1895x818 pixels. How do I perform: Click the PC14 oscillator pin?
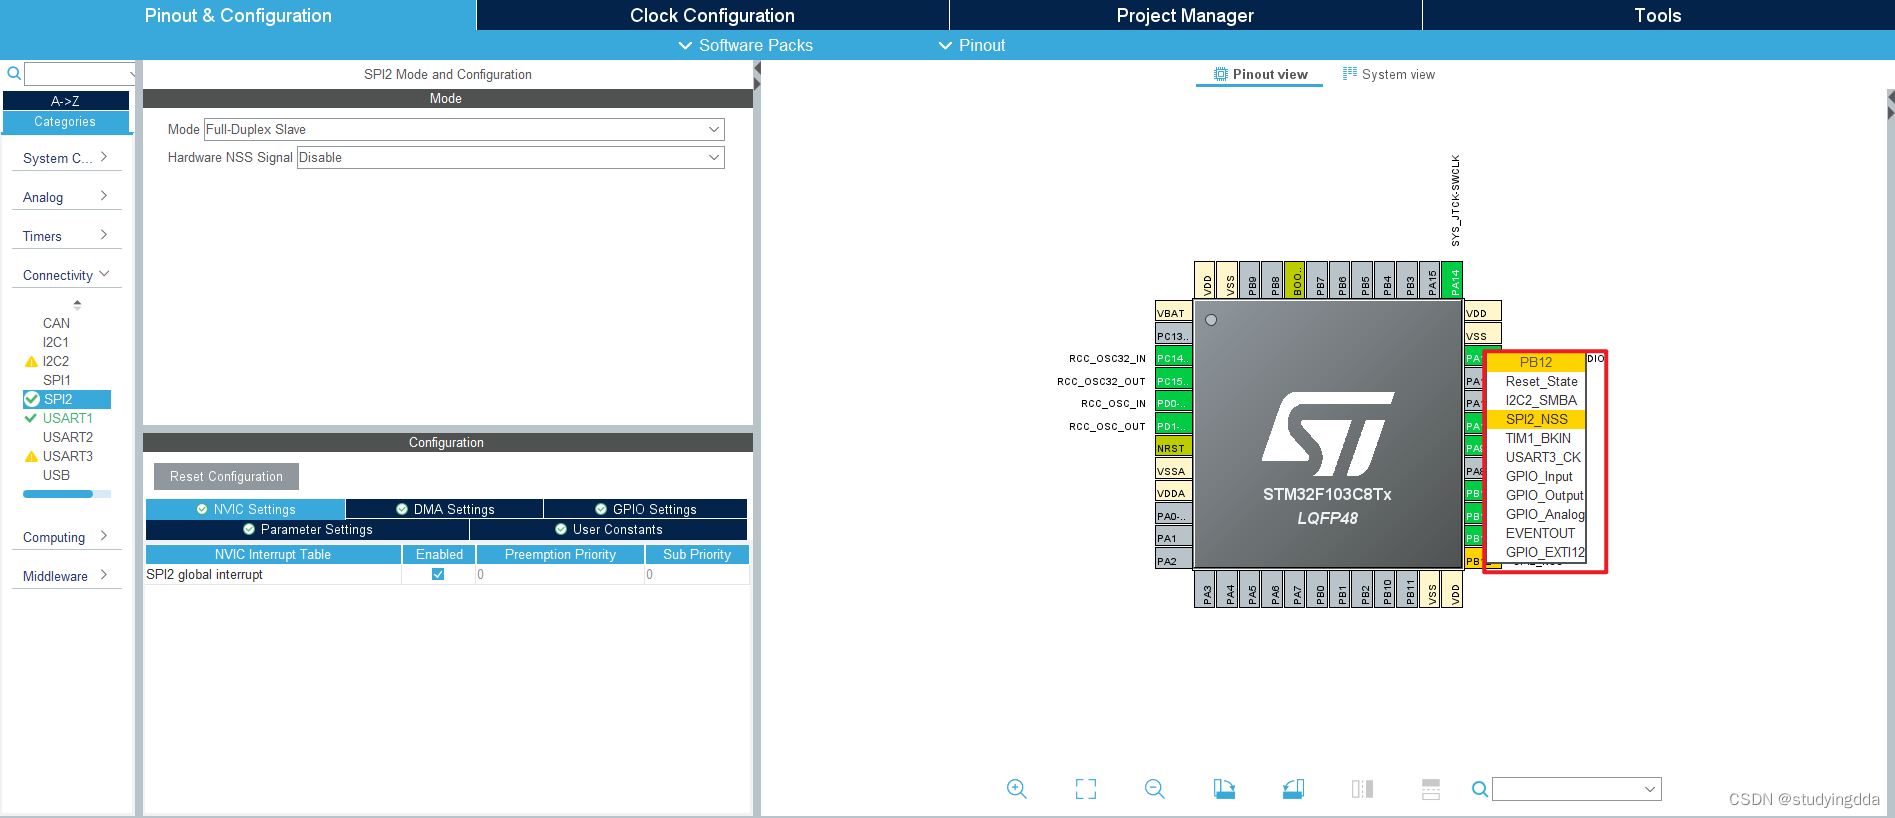point(1173,358)
